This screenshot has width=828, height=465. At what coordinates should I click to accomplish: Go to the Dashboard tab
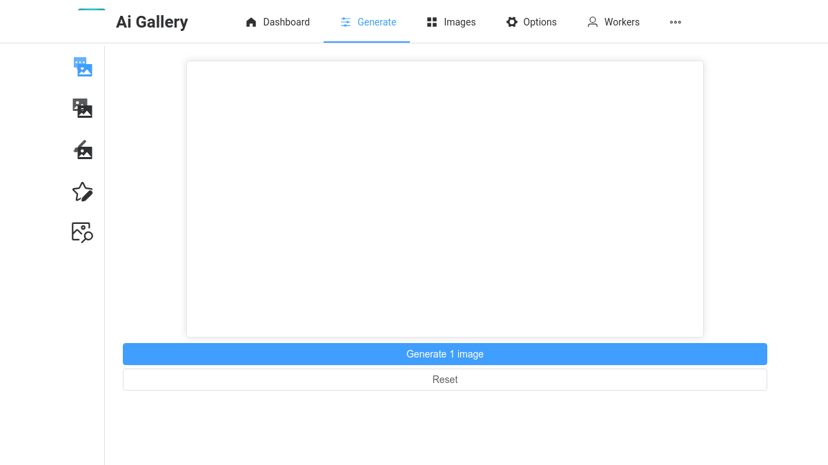[278, 22]
